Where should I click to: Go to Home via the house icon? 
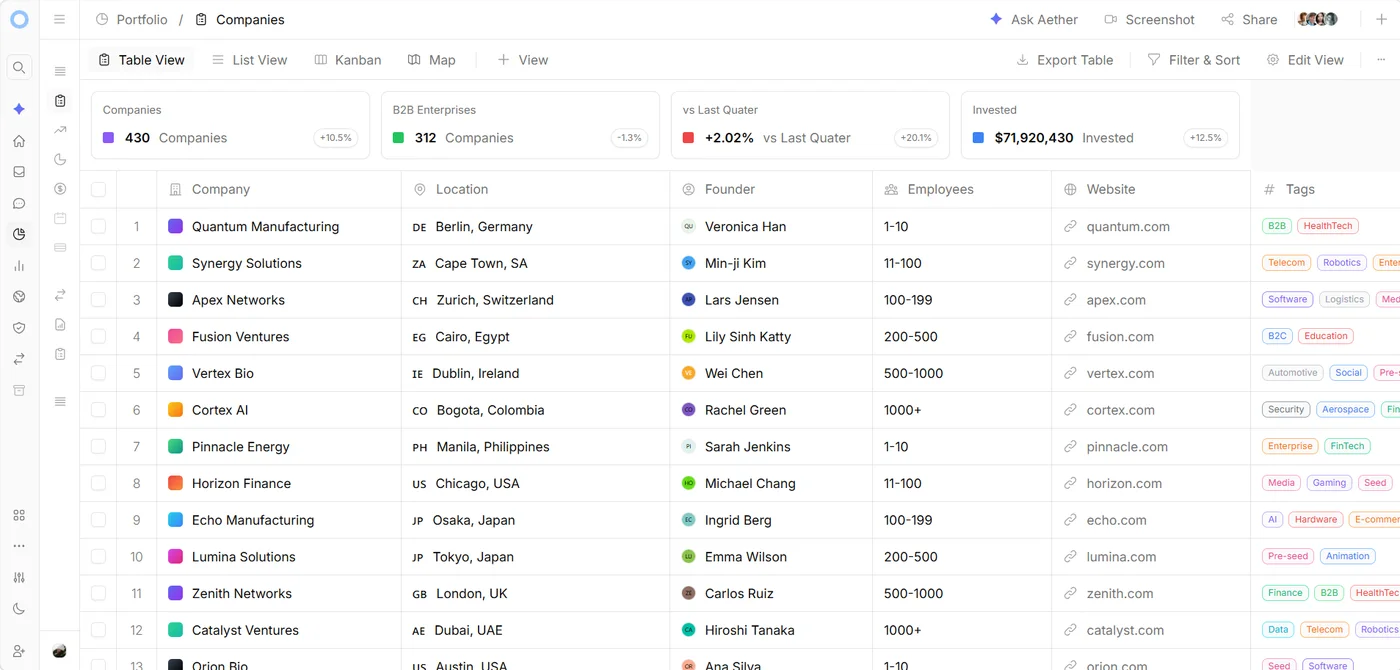click(x=19, y=141)
